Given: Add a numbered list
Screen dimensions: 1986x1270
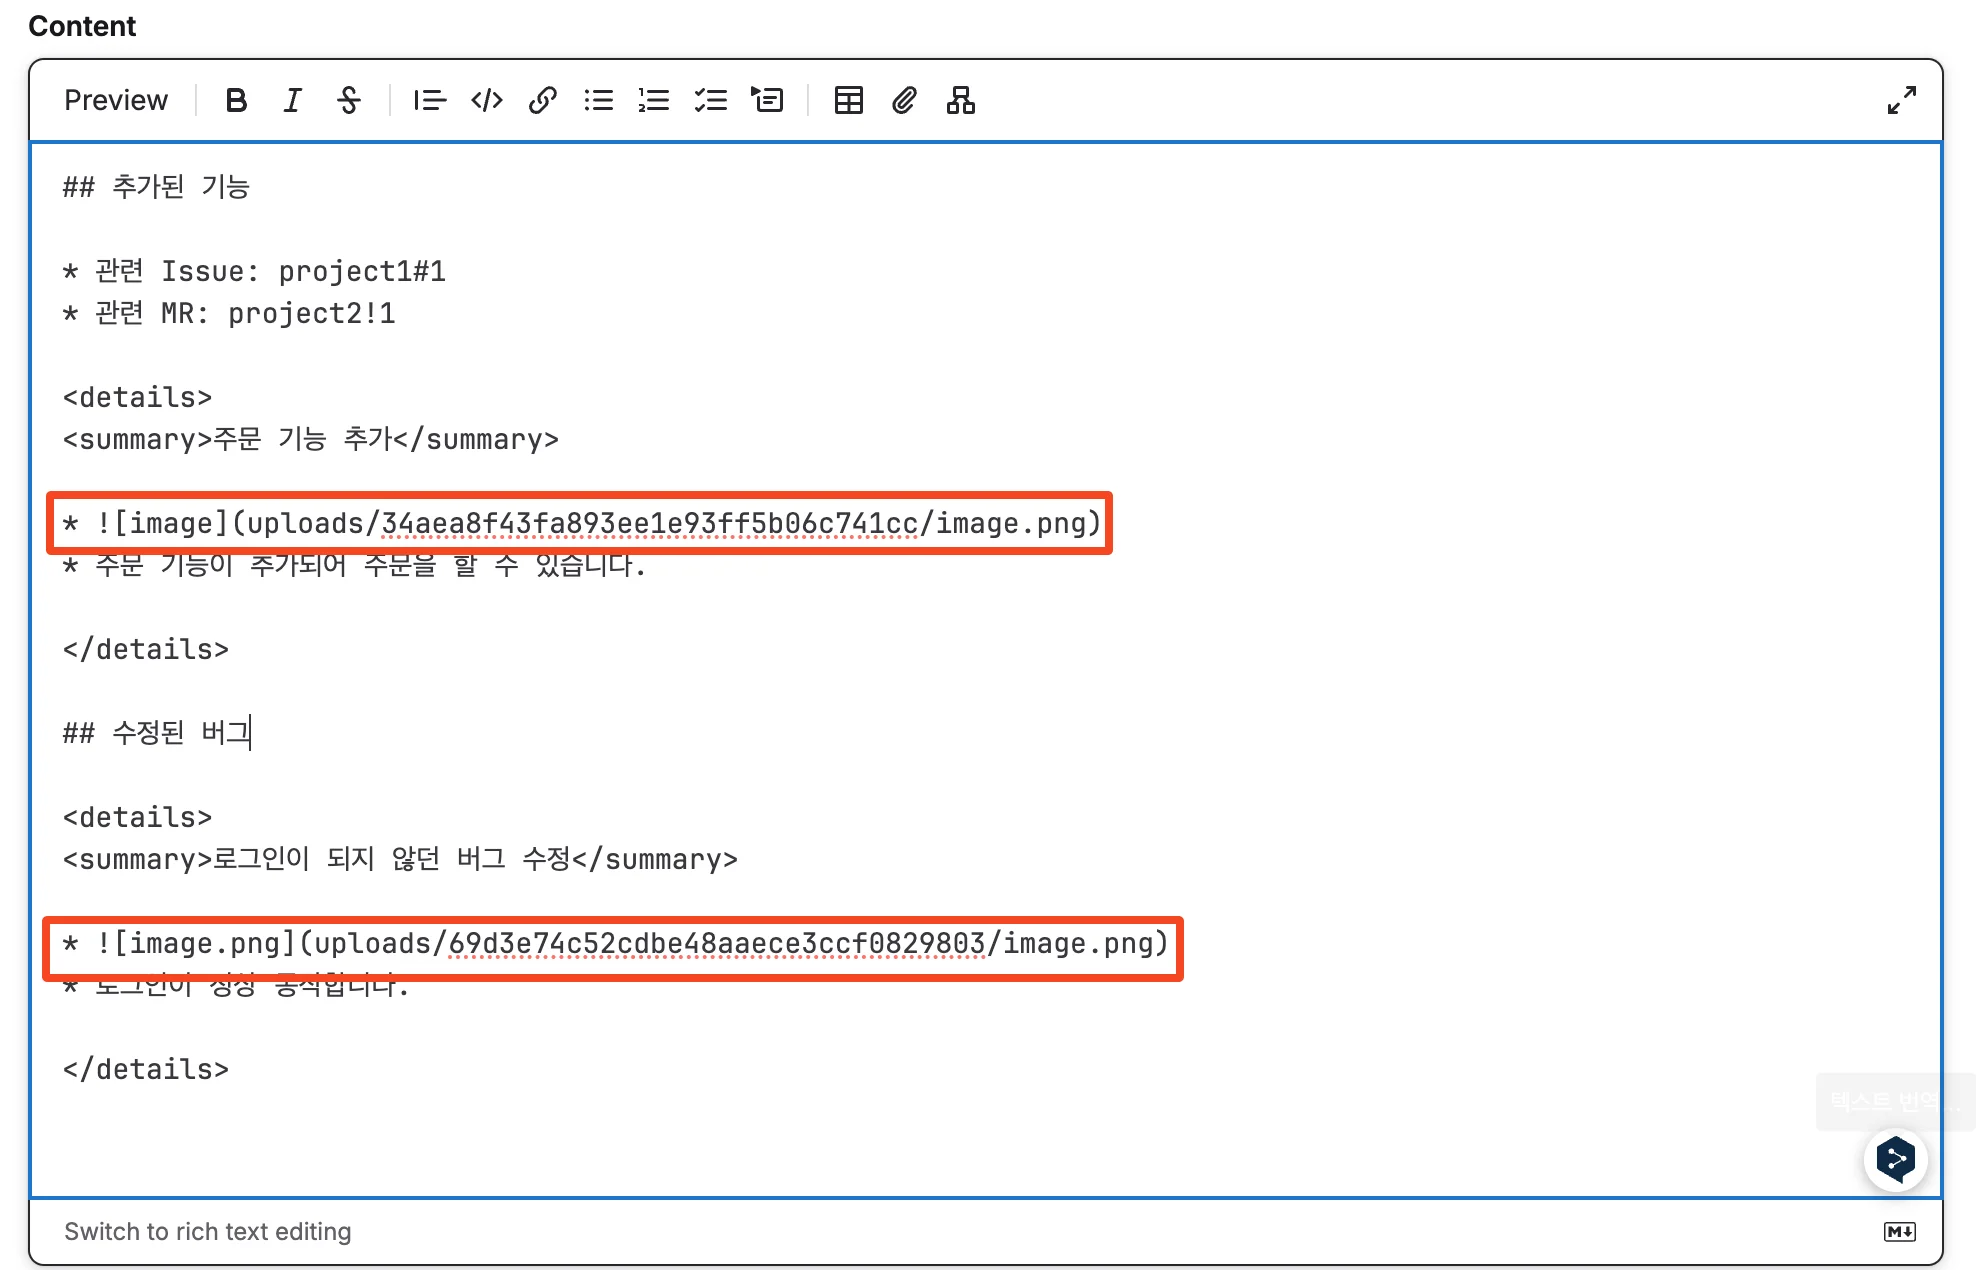Looking at the screenshot, I should pos(654,100).
